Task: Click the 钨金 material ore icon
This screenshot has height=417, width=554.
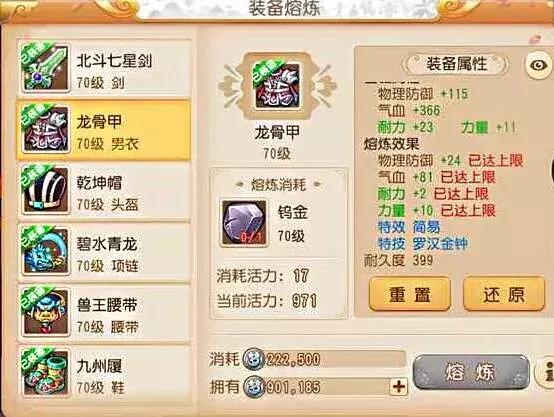Action: coord(244,223)
